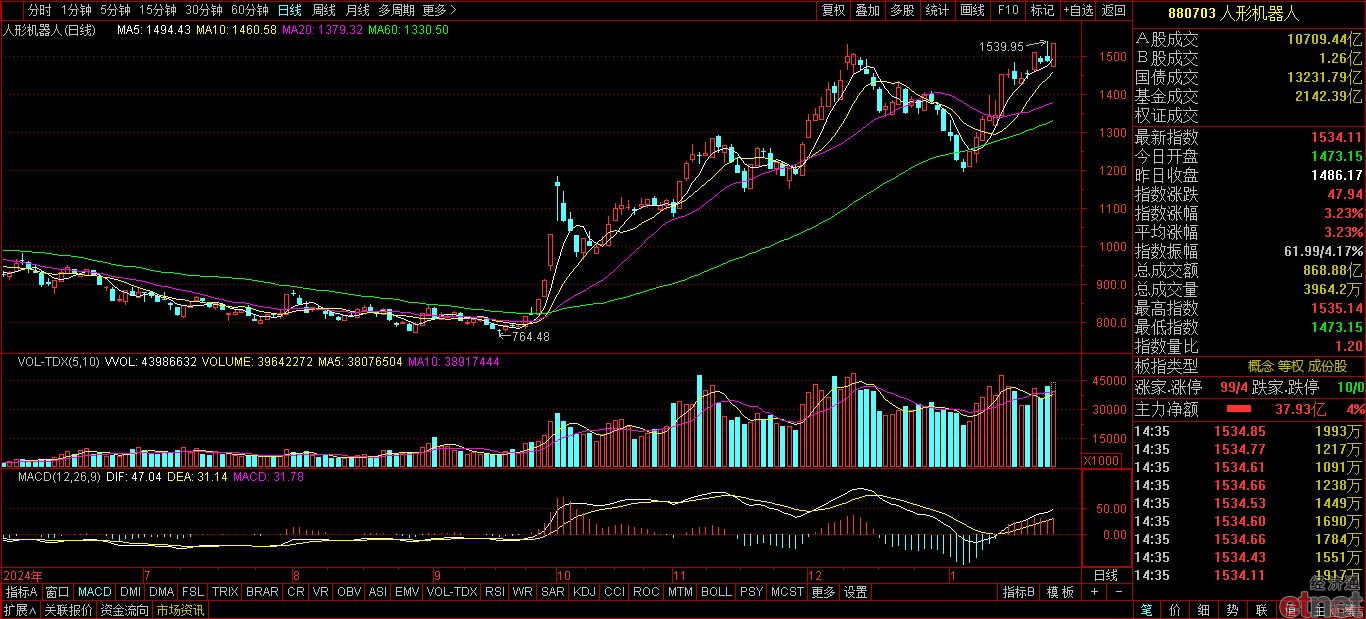Viewport: 1366px width, 619px height.
Task: Toggle the TRIX indicator
Action: pos(225,592)
